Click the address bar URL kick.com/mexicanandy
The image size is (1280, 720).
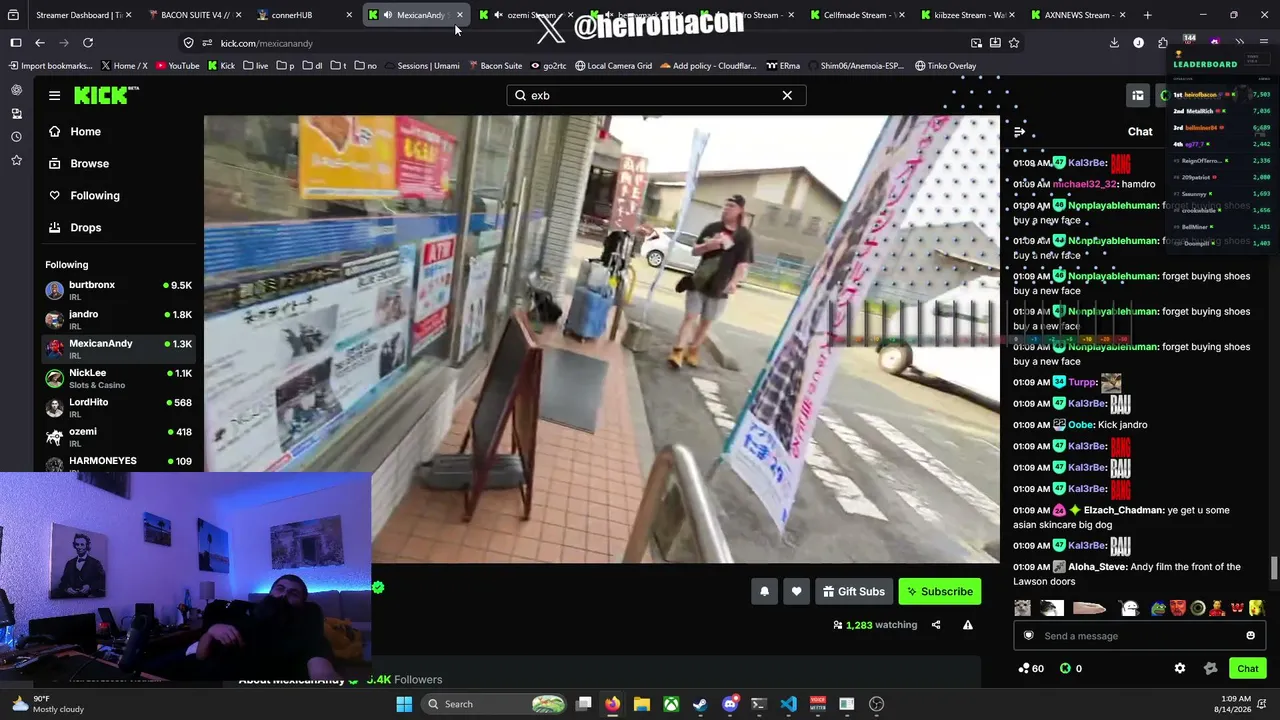coord(267,43)
